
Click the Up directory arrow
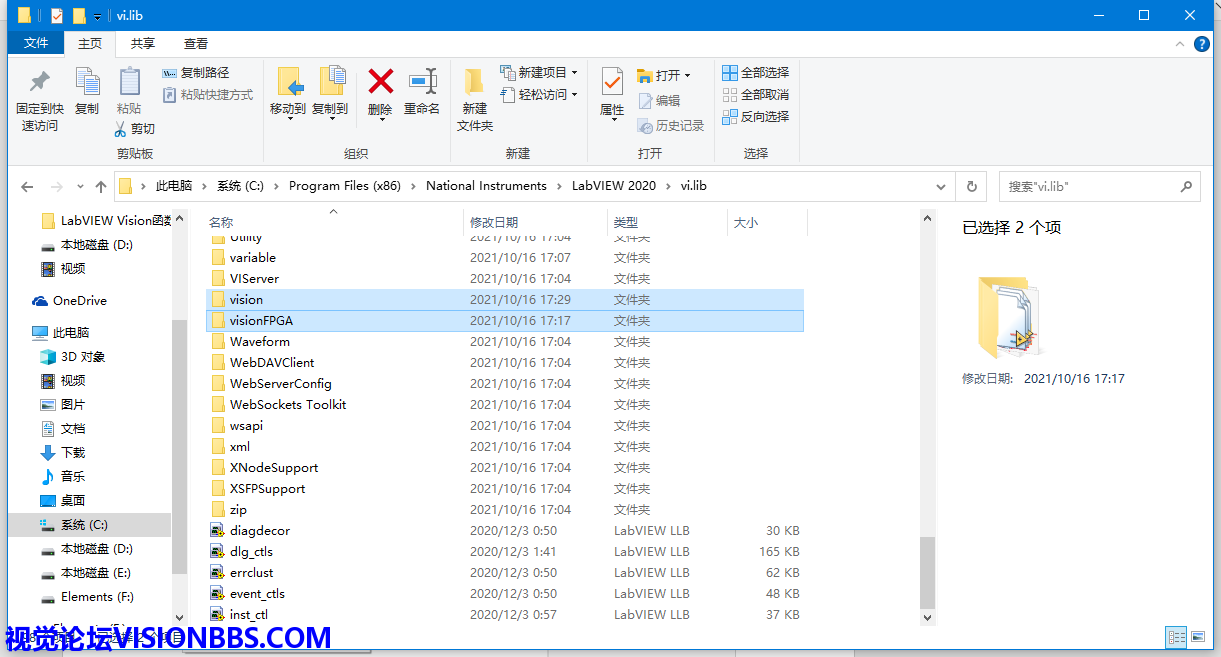coord(101,187)
